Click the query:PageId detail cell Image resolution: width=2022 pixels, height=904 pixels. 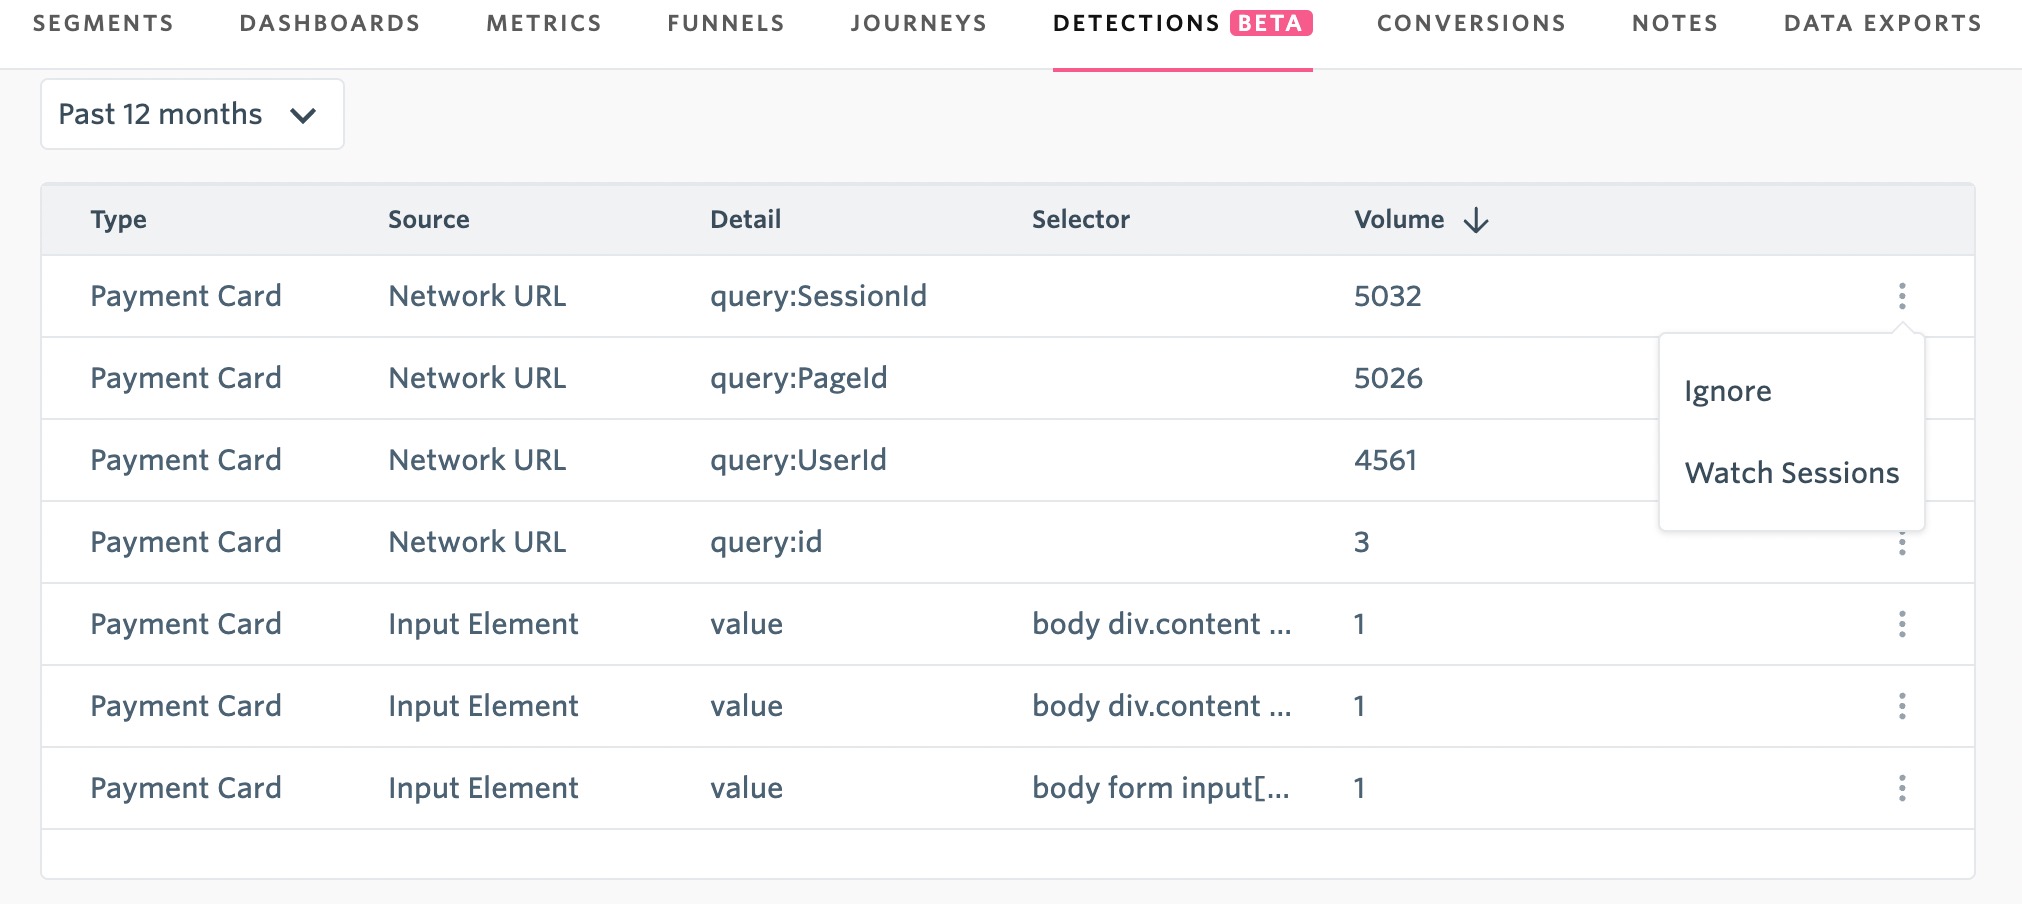point(798,378)
